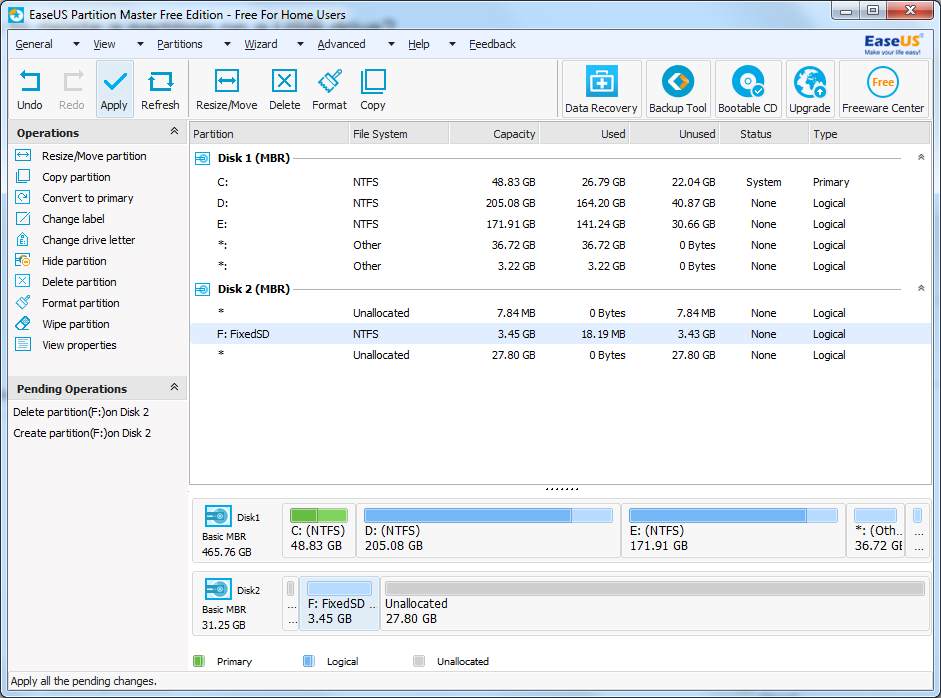Sort by the Status column header

pyautogui.click(x=764, y=134)
